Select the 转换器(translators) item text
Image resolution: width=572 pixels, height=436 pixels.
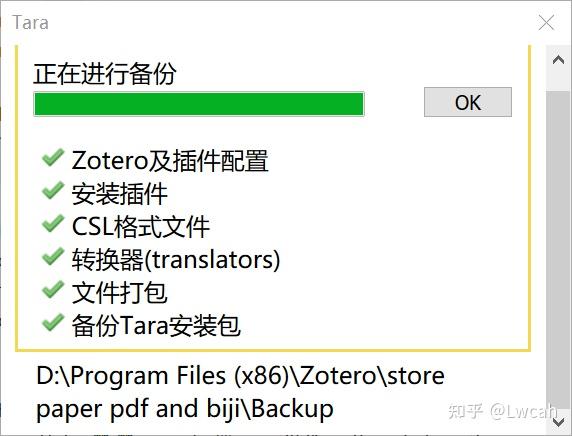[176, 260]
